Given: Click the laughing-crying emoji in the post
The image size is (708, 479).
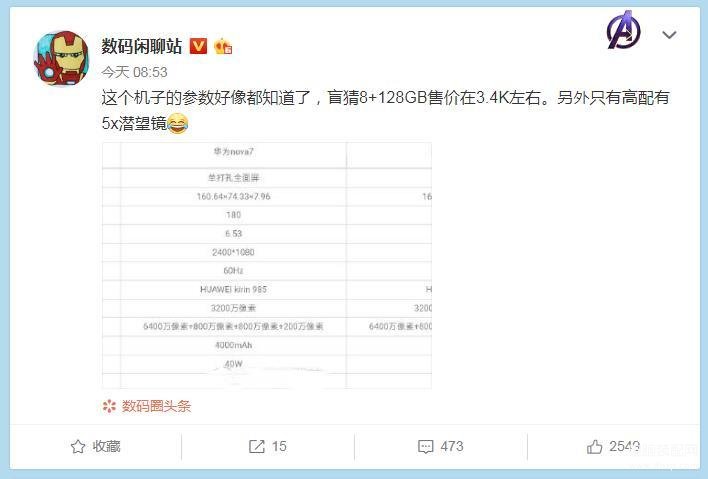Looking at the screenshot, I should [178, 123].
